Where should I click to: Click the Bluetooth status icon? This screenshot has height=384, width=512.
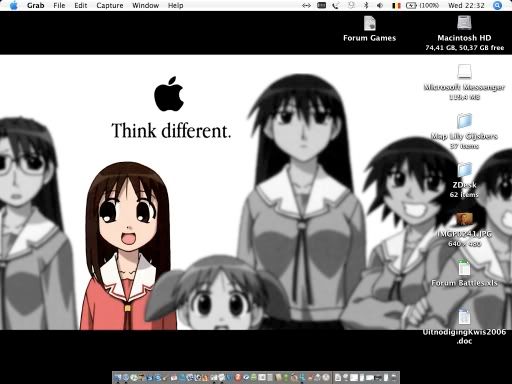coord(366,5)
